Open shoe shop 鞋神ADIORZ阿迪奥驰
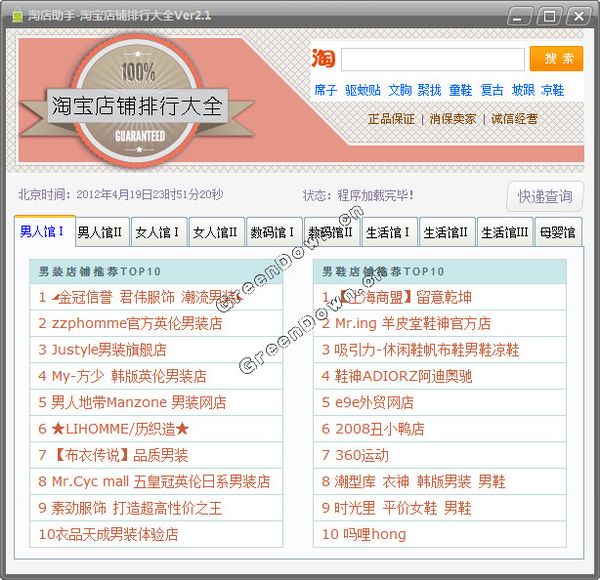The height and width of the screenshot is (580, 600). (x=440, y=376)
